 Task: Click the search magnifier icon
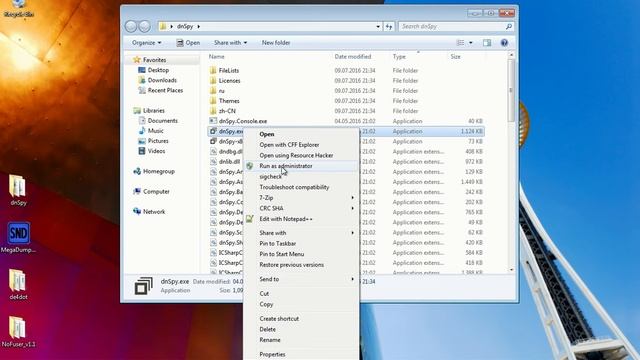click(x=509, y=27)
